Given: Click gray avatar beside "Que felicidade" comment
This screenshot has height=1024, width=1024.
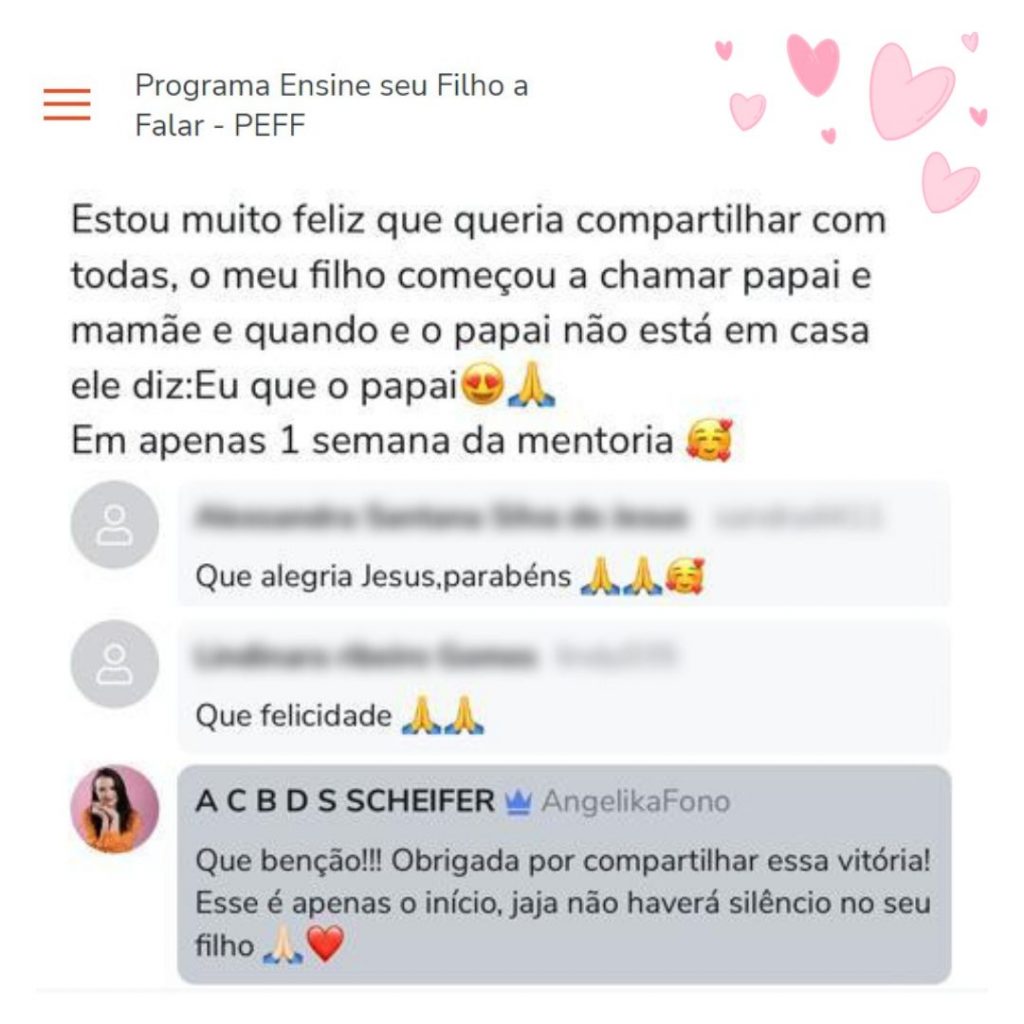Looking at the screenshot, I should click(115, 664).
